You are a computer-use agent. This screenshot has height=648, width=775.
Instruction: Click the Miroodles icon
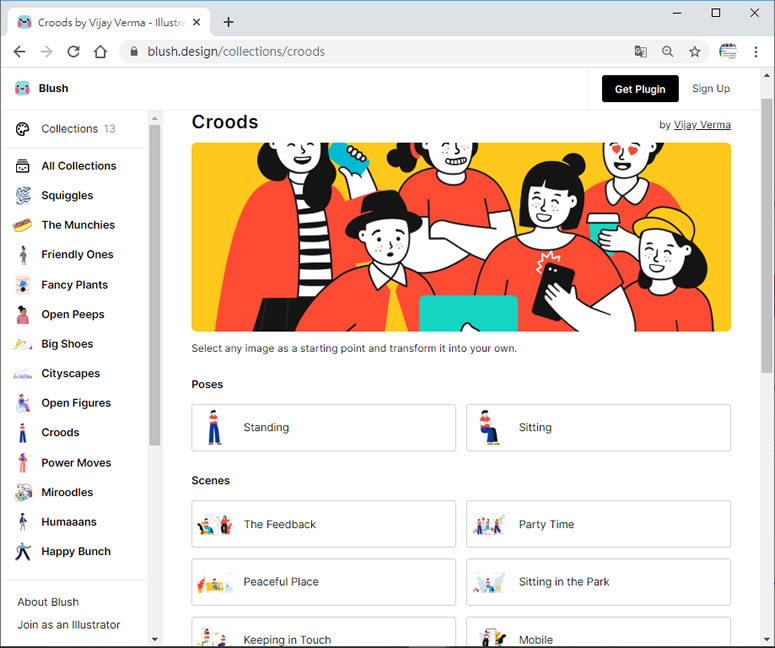click(23, 493)
